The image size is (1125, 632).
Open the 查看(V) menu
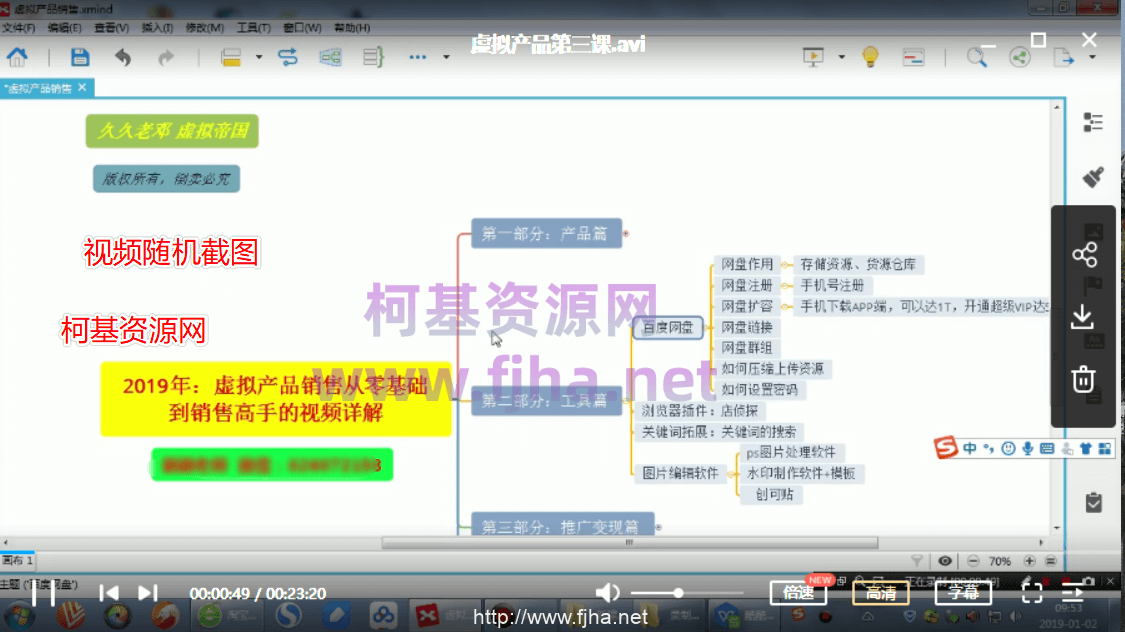(111, 27)
